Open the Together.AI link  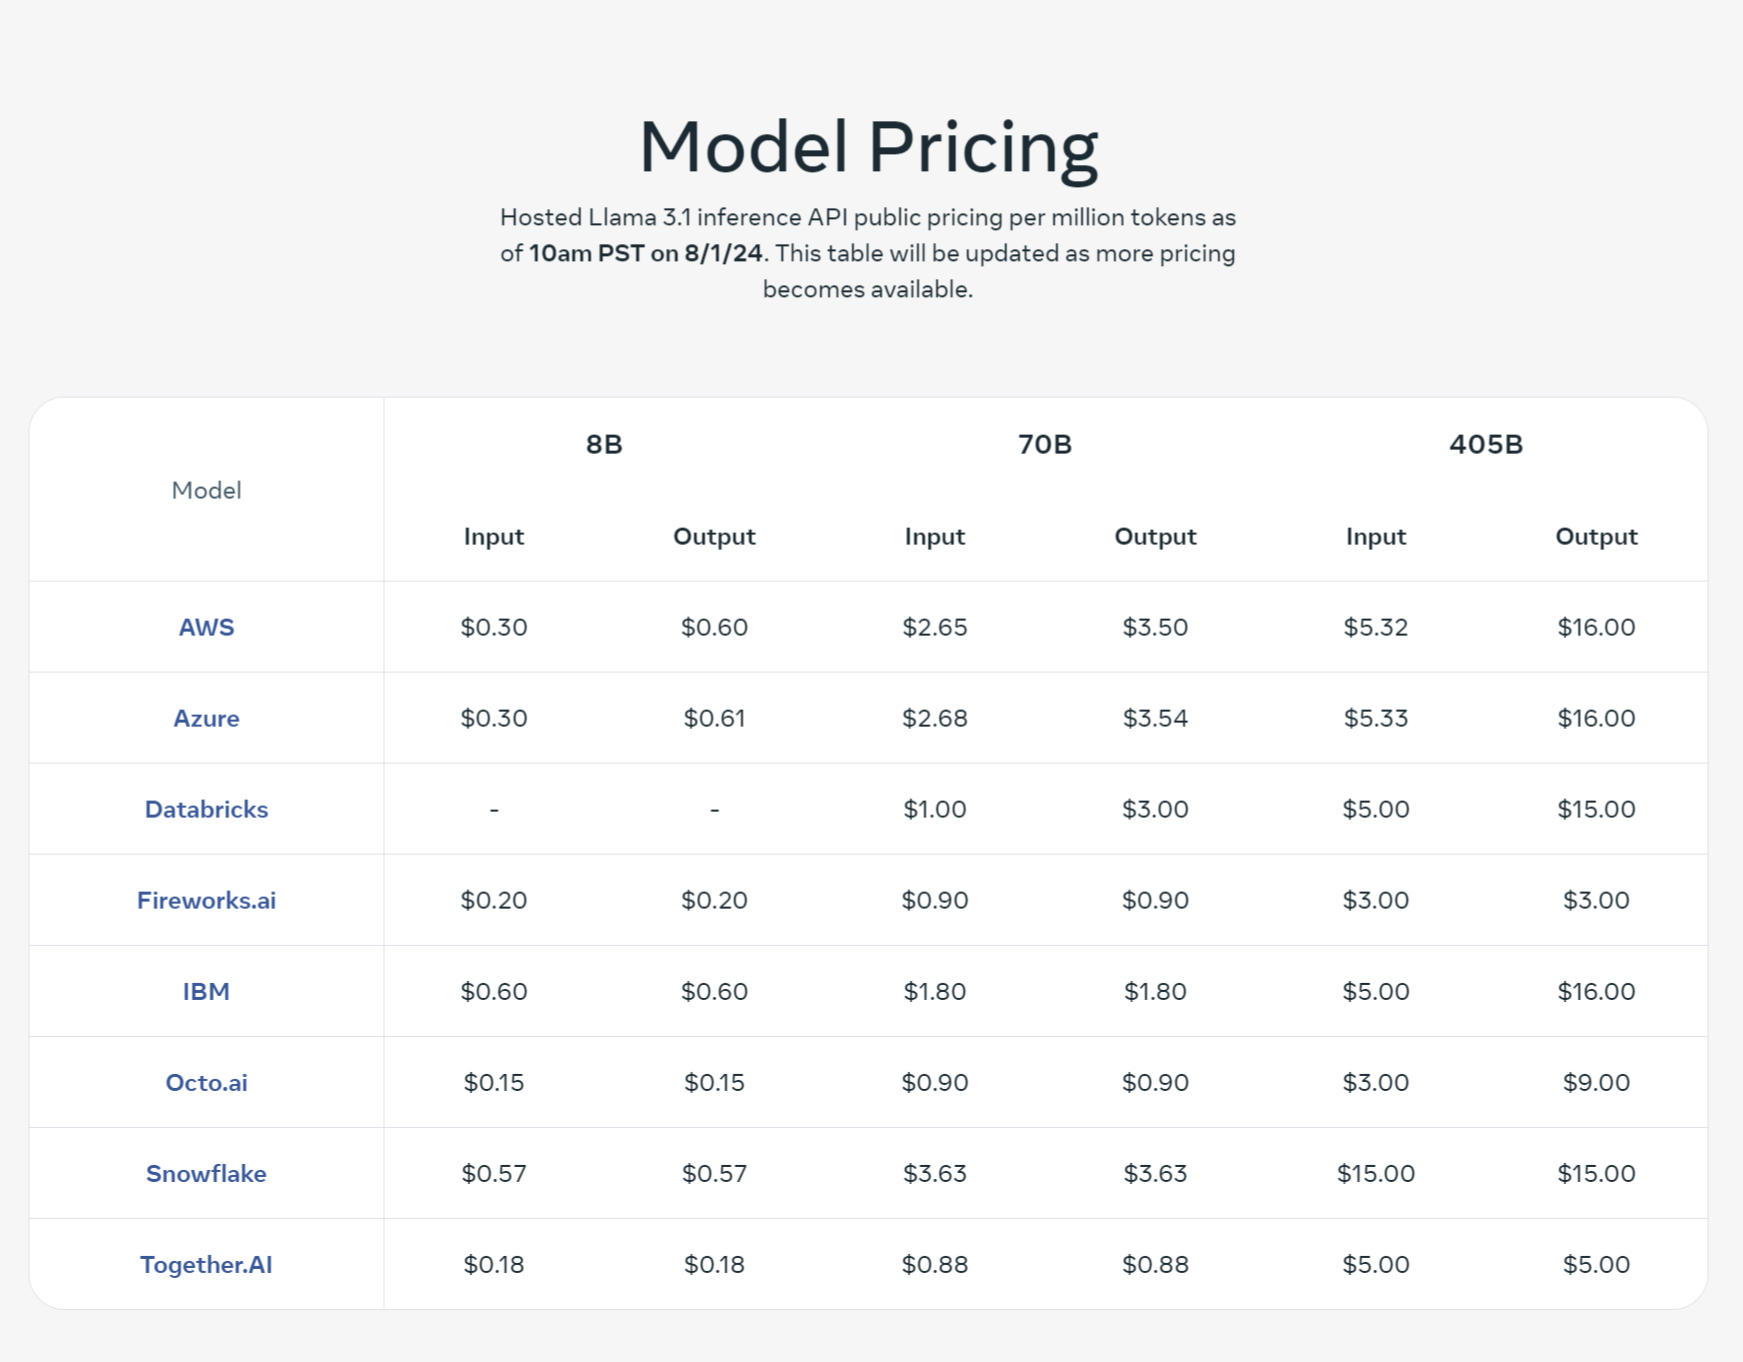click(206, 1264)
